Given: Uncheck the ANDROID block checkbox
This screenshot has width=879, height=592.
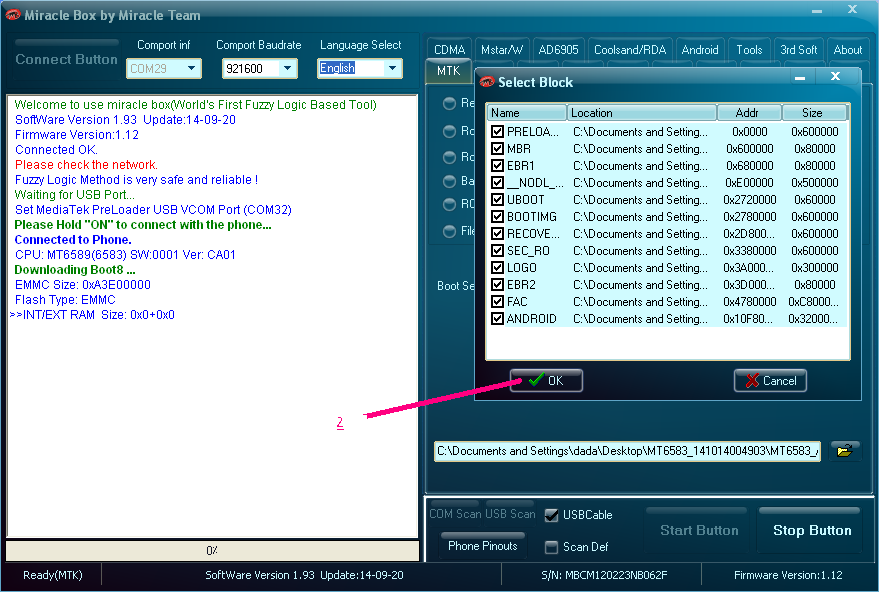Looking at the screenshot, I should [497, 318].
